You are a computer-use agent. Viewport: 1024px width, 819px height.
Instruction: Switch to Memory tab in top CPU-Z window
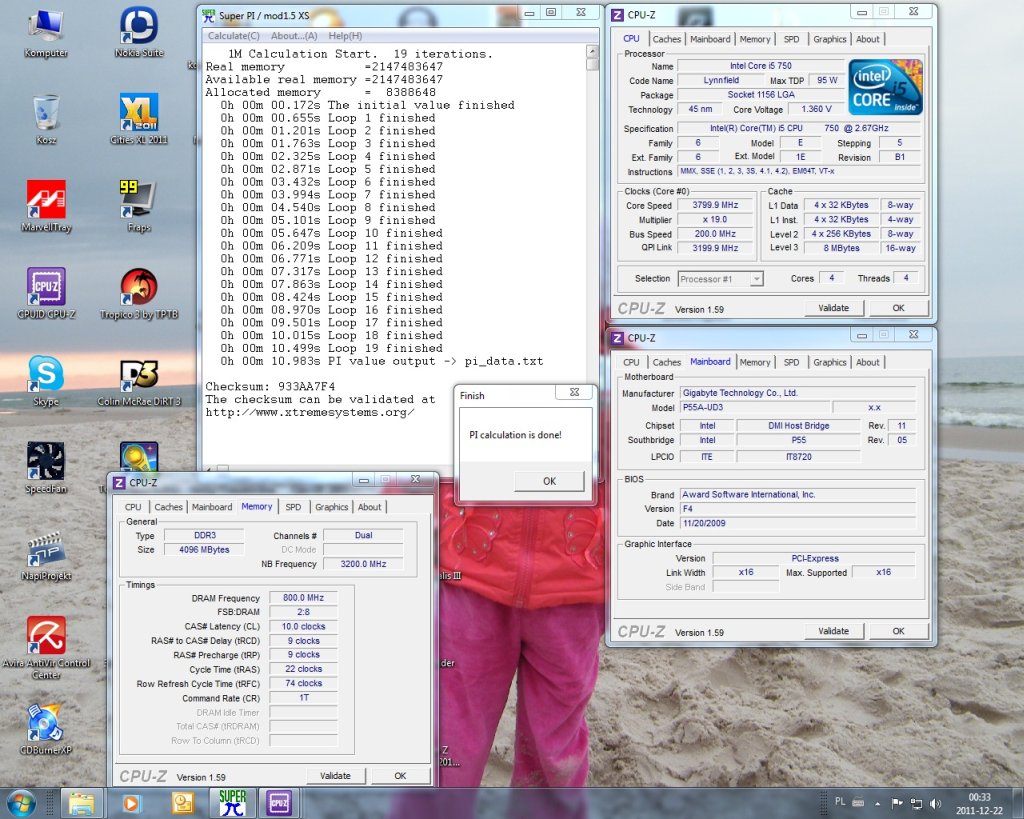[x=755, y=39]
